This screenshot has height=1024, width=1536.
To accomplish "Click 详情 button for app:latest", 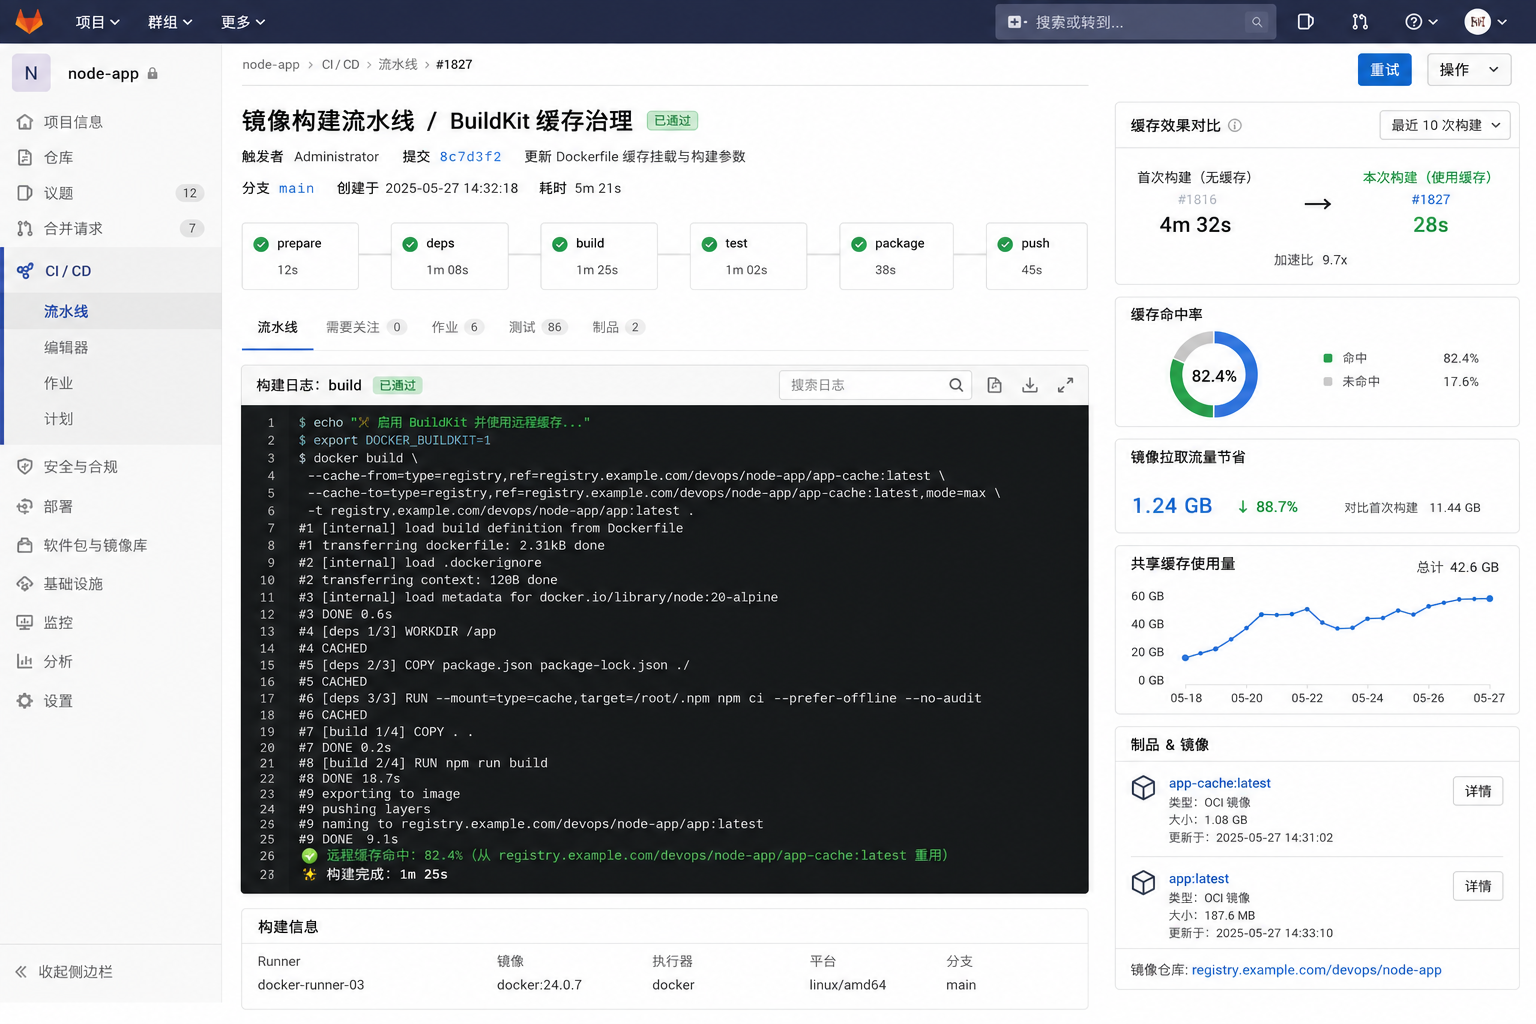I will [x=1478, y=886].
